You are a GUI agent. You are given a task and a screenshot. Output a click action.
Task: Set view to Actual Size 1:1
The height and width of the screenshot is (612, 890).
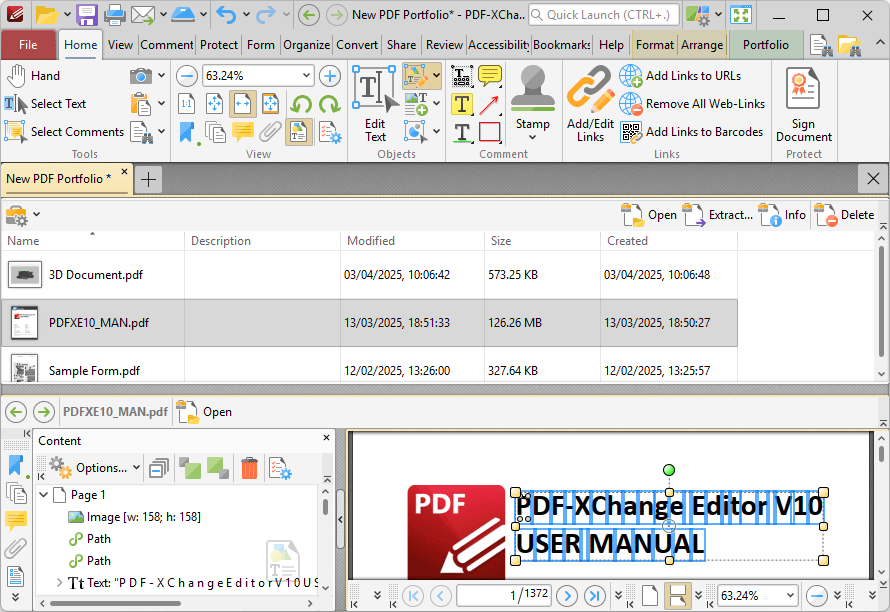187,104
